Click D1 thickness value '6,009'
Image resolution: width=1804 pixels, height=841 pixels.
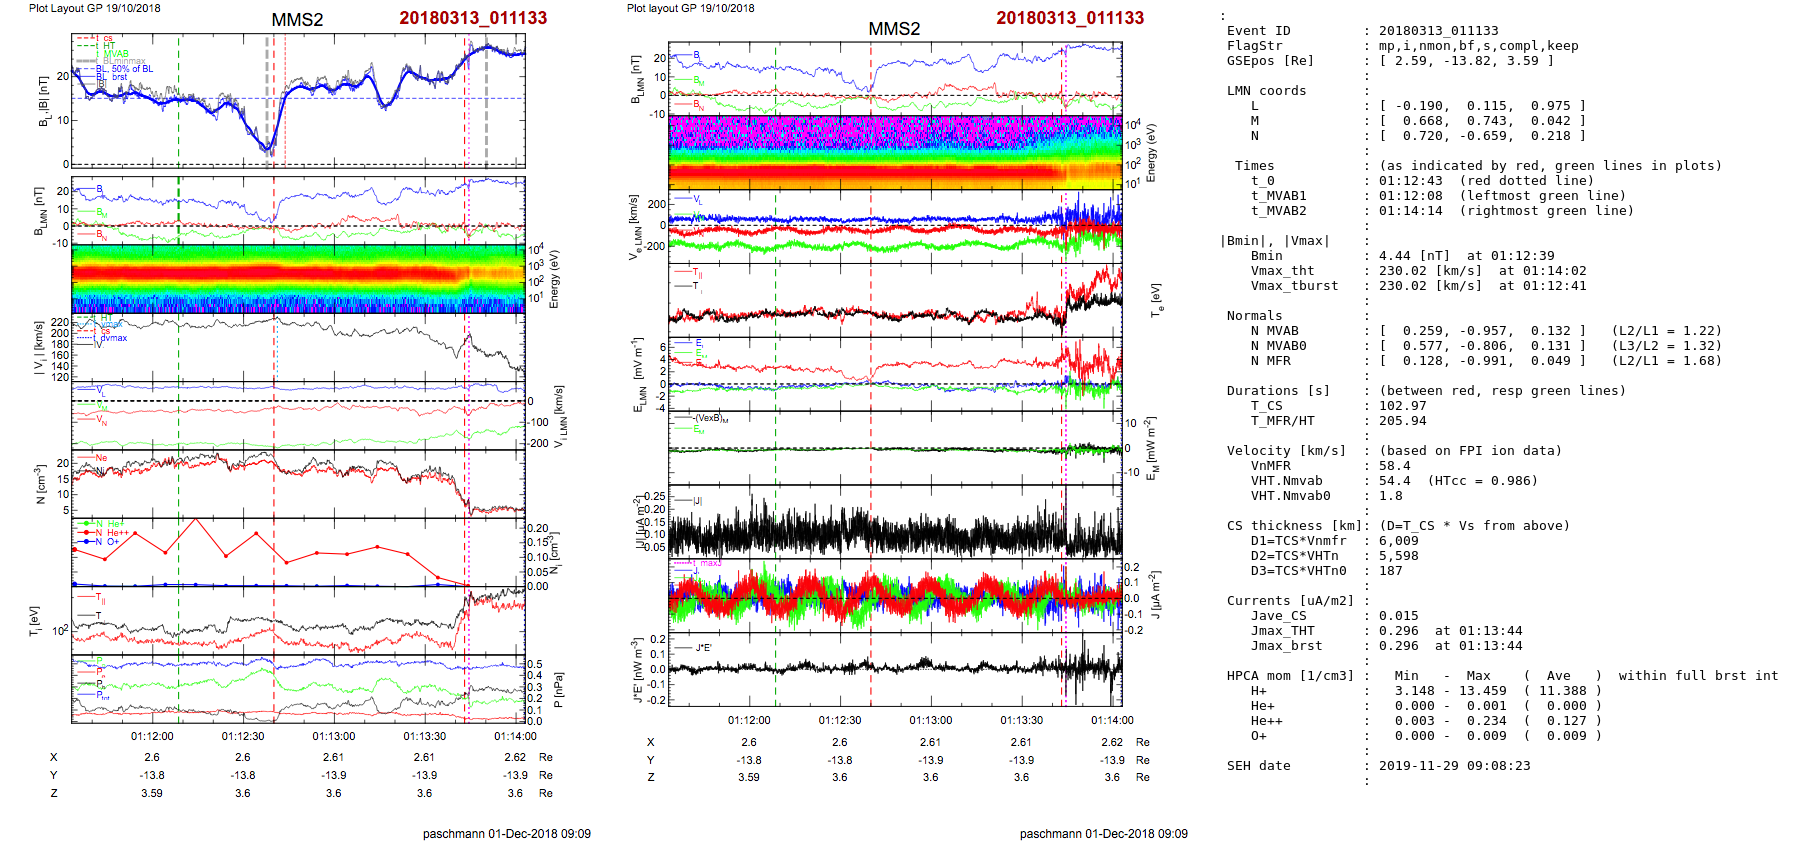tap(1399, 541)
